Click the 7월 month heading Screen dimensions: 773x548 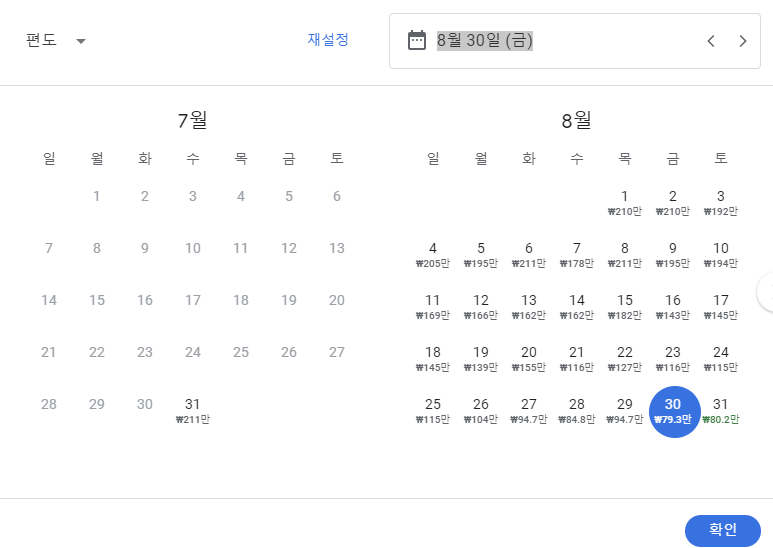click(x=192, y=120)
